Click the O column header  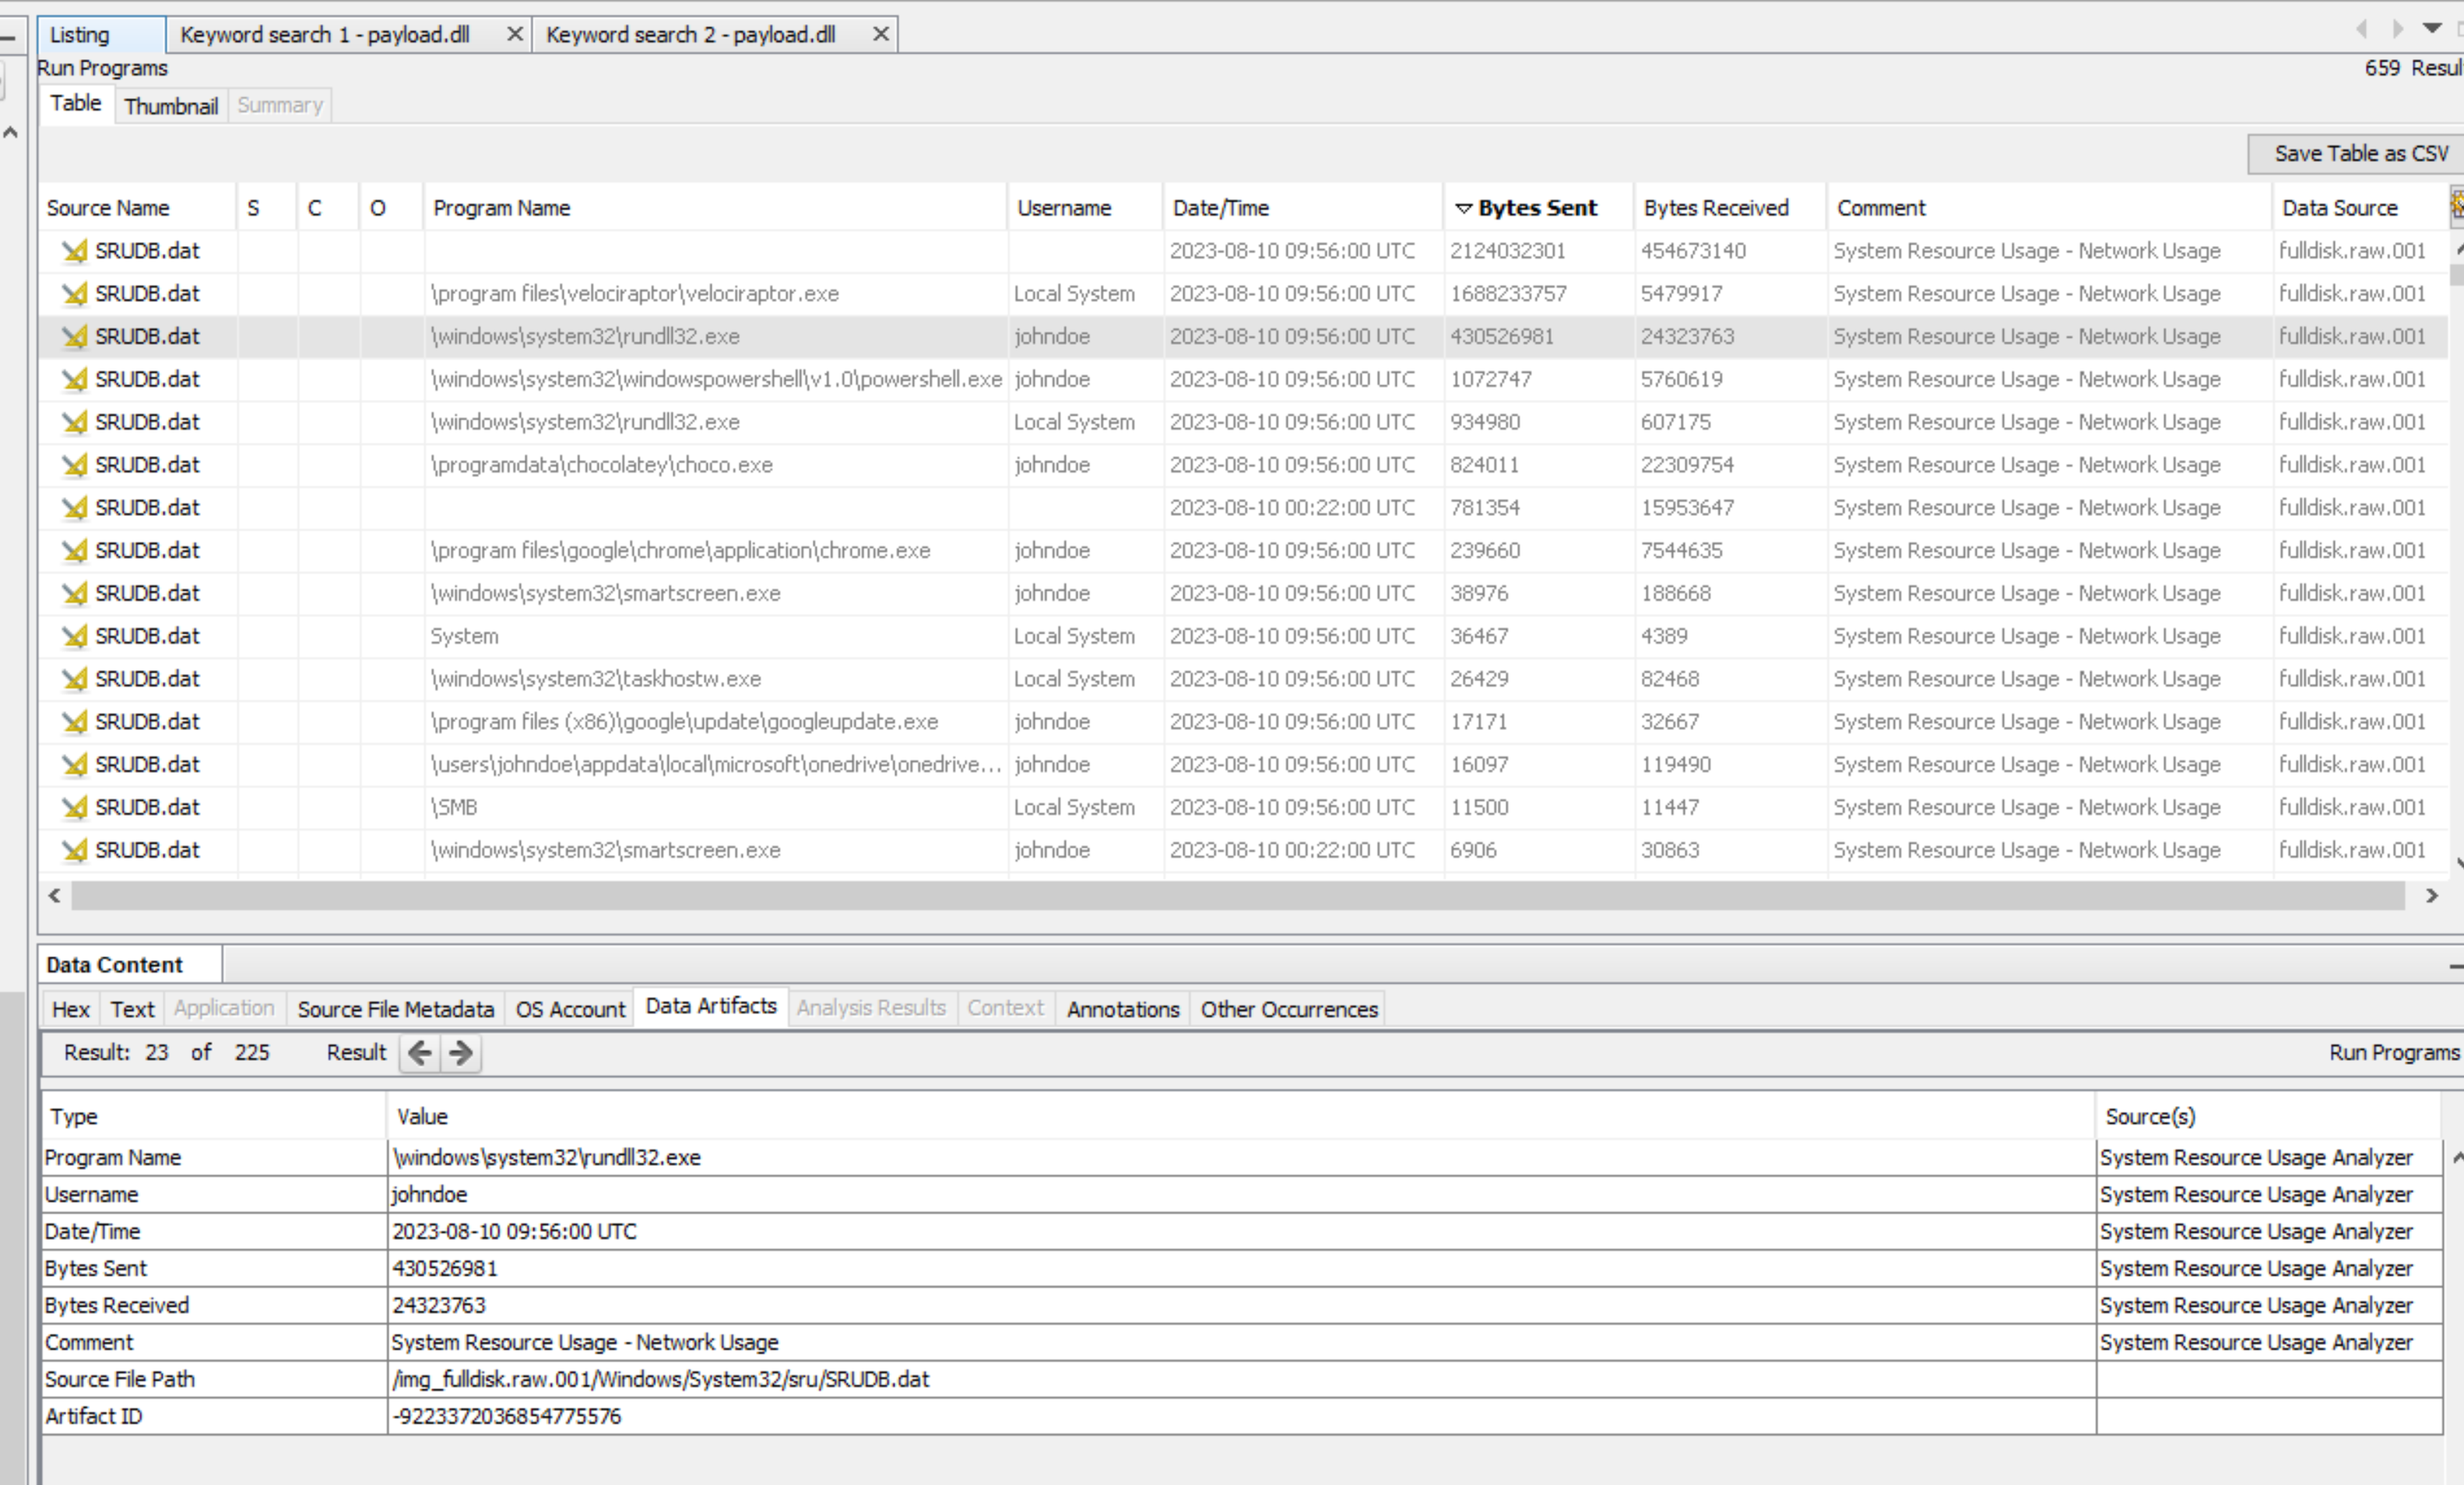click(390, 208)
